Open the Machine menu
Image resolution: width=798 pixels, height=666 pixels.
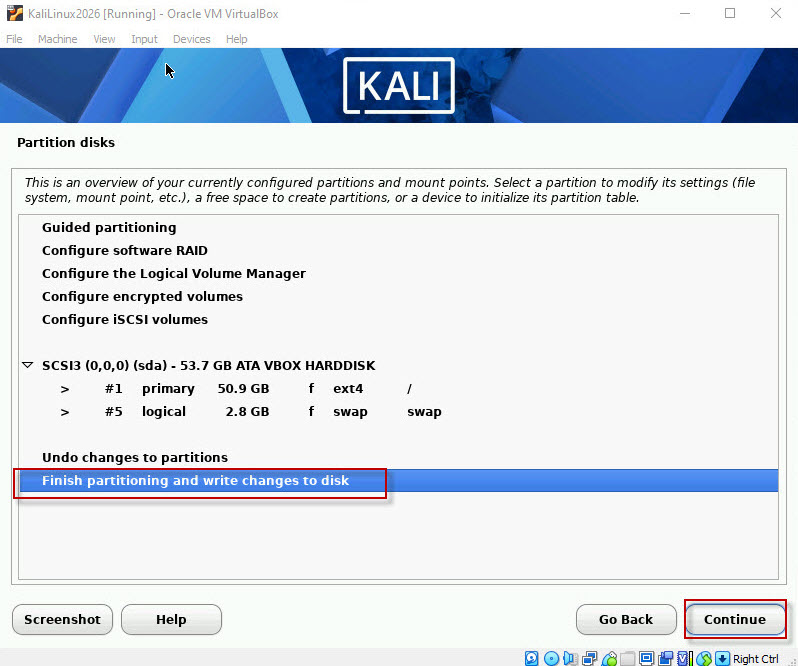pyautogui.click(x=58, y=39)
